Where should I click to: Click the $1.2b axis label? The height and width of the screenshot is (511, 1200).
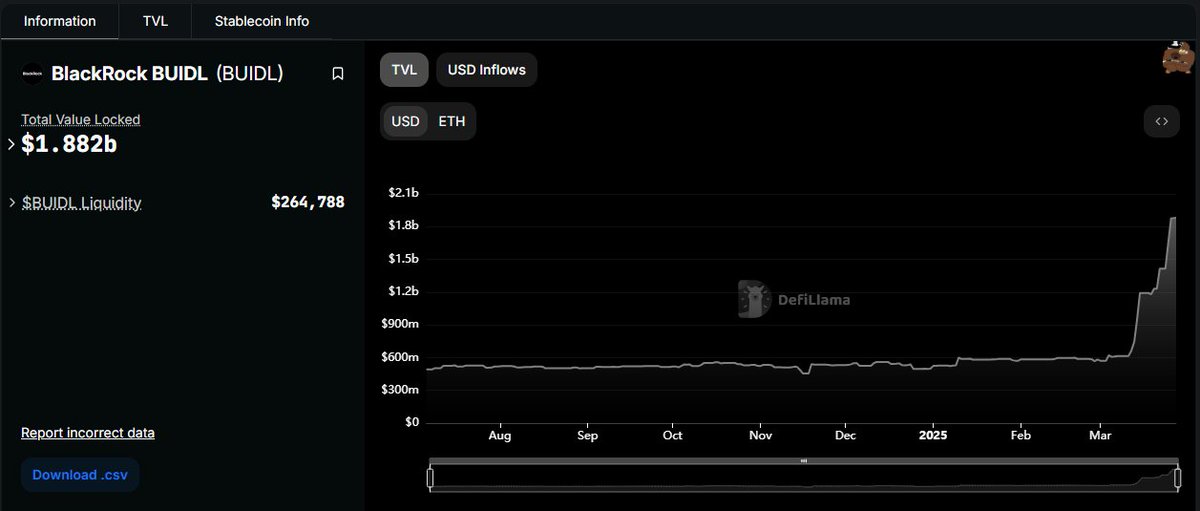[403, 291]
